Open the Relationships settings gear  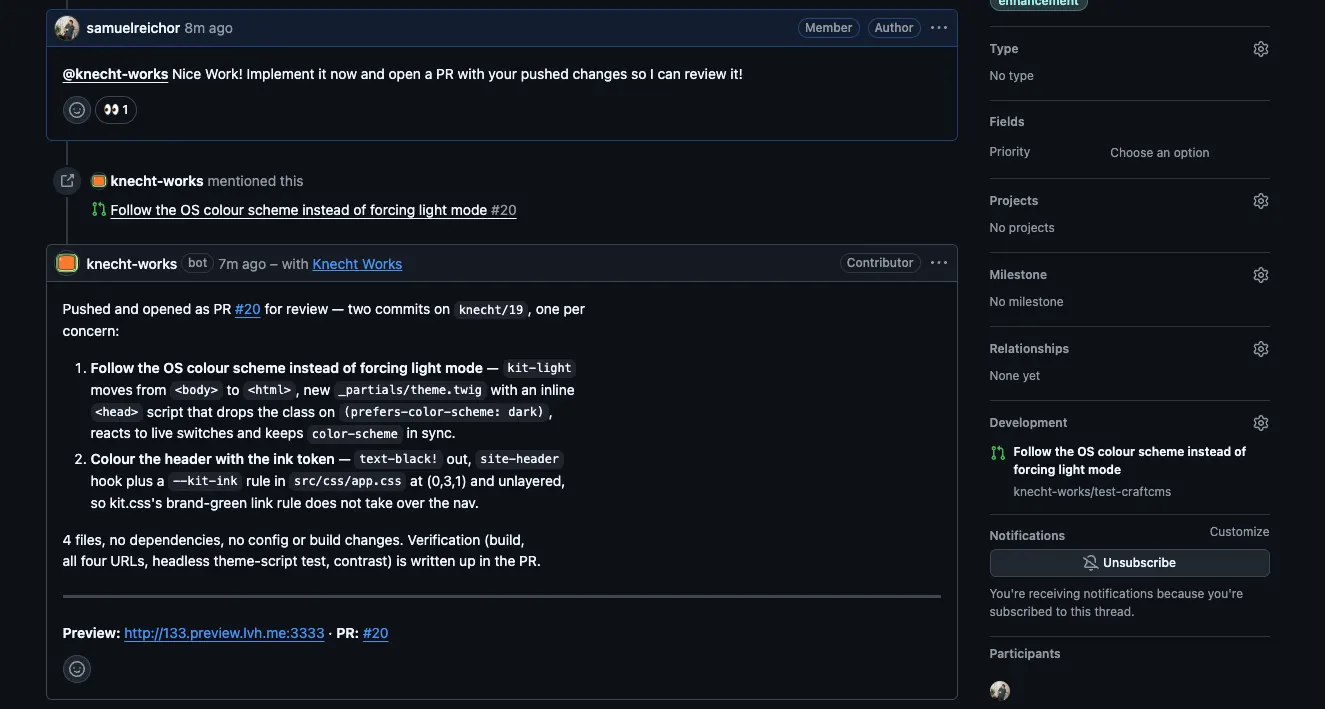pyautogui.click(x=1261, y=349)
